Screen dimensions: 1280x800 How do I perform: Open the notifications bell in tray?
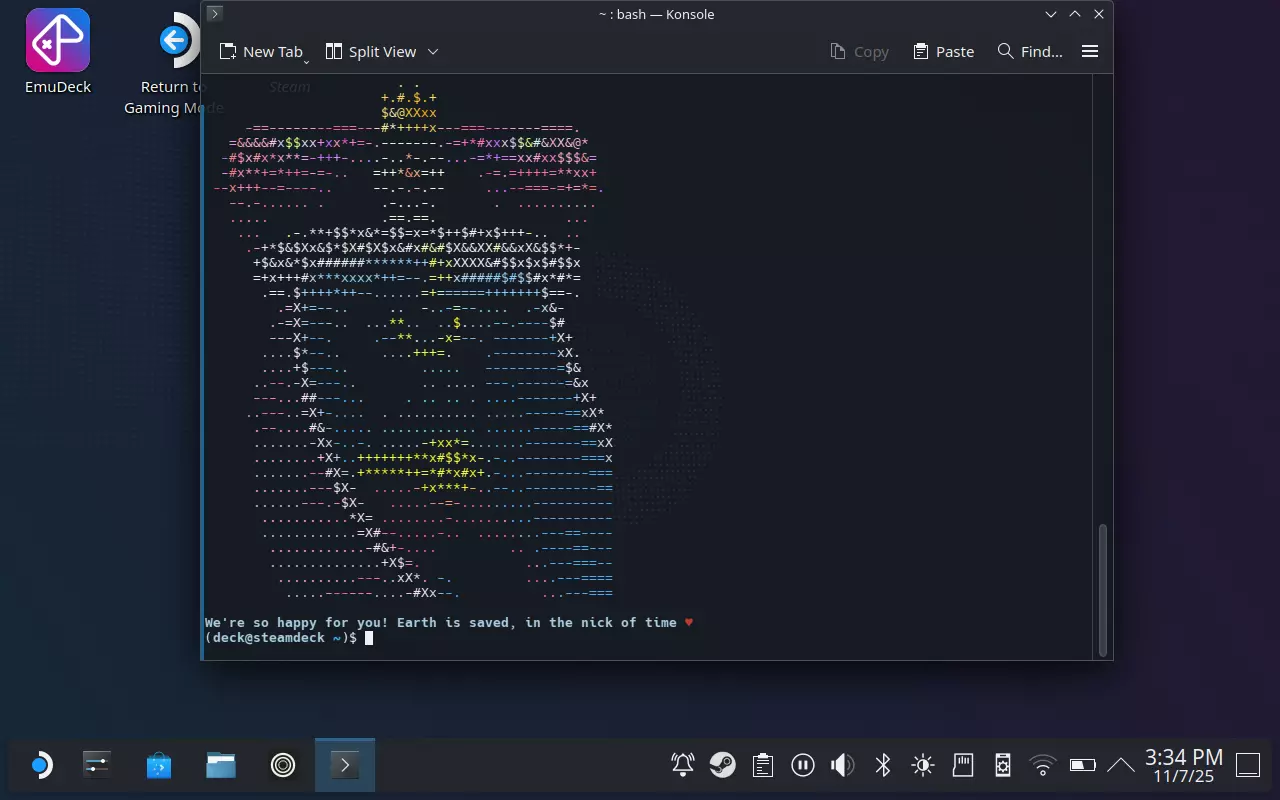[683, 766]
